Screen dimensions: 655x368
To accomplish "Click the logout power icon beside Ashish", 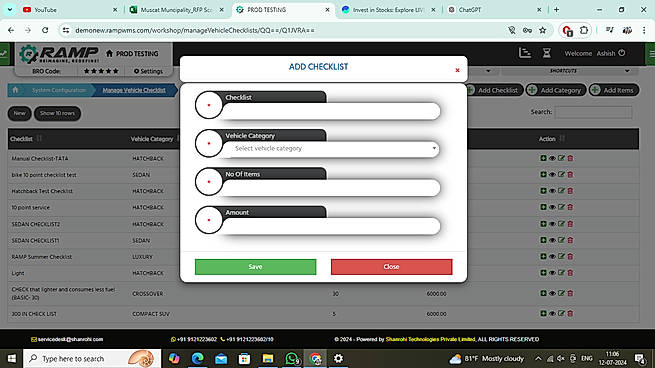I will [622, 53].
